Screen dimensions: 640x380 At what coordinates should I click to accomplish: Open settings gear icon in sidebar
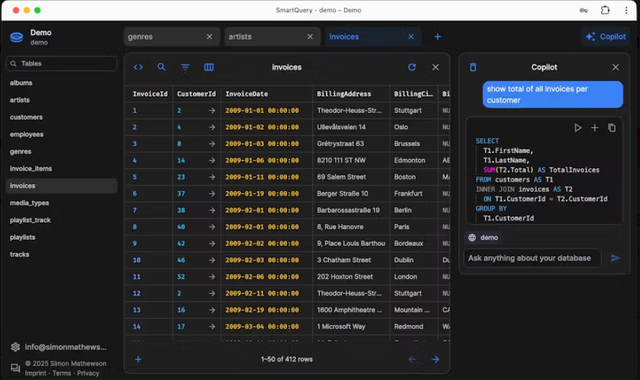(x=16, y=347)
